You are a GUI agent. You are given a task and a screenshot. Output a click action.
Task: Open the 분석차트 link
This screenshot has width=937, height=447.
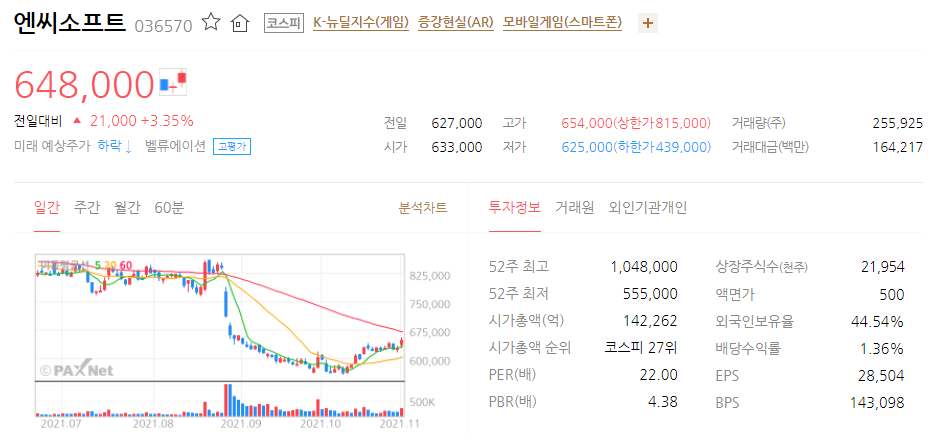click(x=422, y=208)
